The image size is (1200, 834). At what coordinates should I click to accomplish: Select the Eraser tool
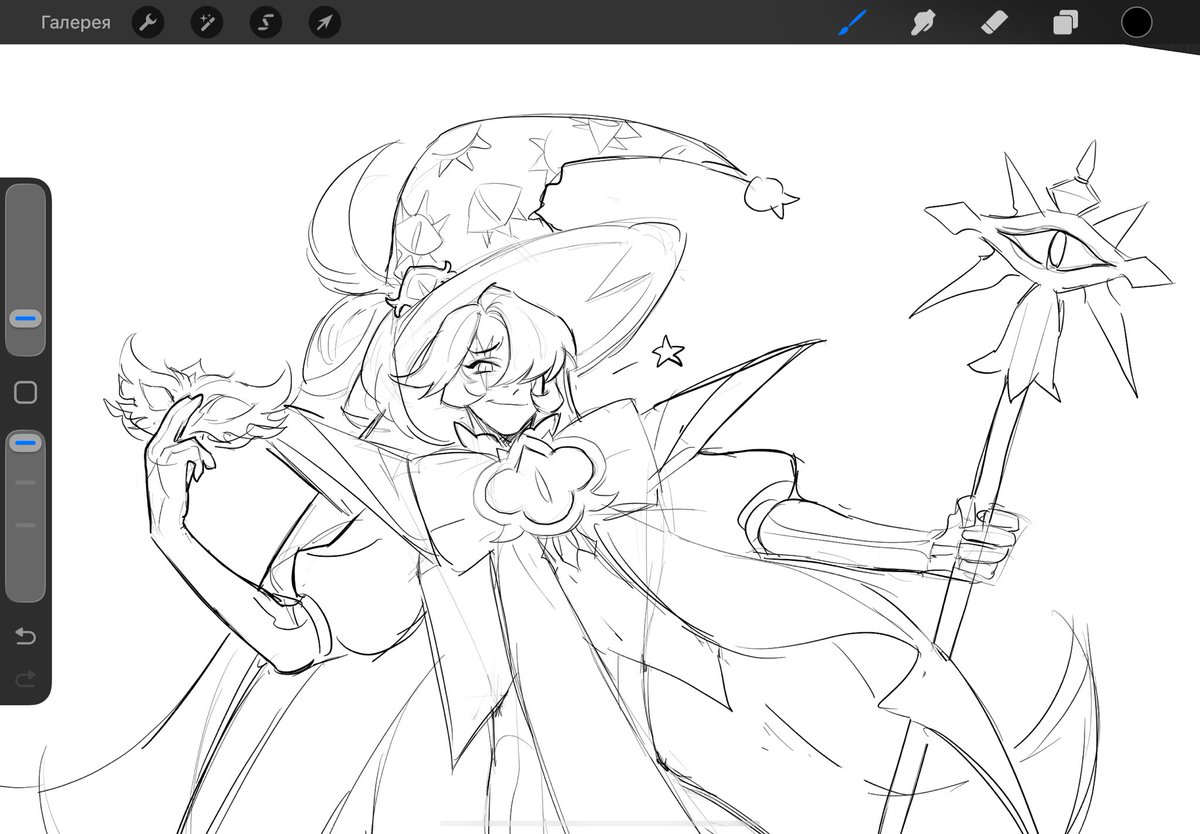click(x=994, y=22)
